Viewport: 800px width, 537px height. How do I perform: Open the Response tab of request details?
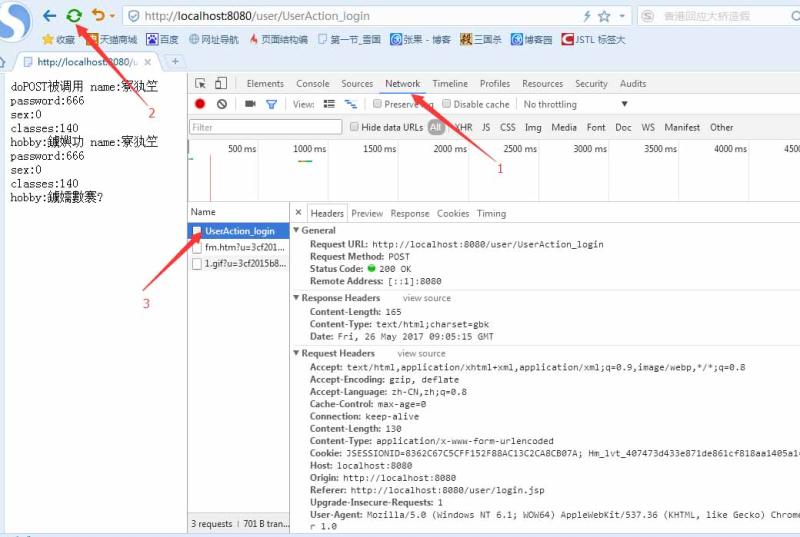(410, 214)
